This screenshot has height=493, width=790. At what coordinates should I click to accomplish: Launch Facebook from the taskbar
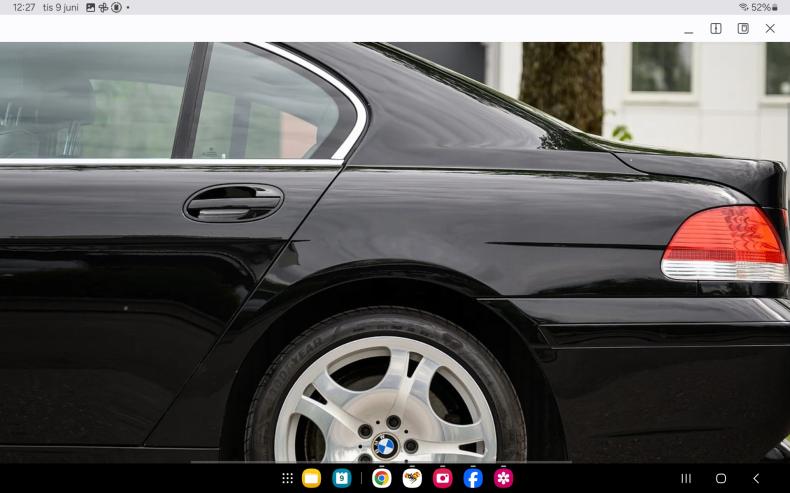coord(473,478)
